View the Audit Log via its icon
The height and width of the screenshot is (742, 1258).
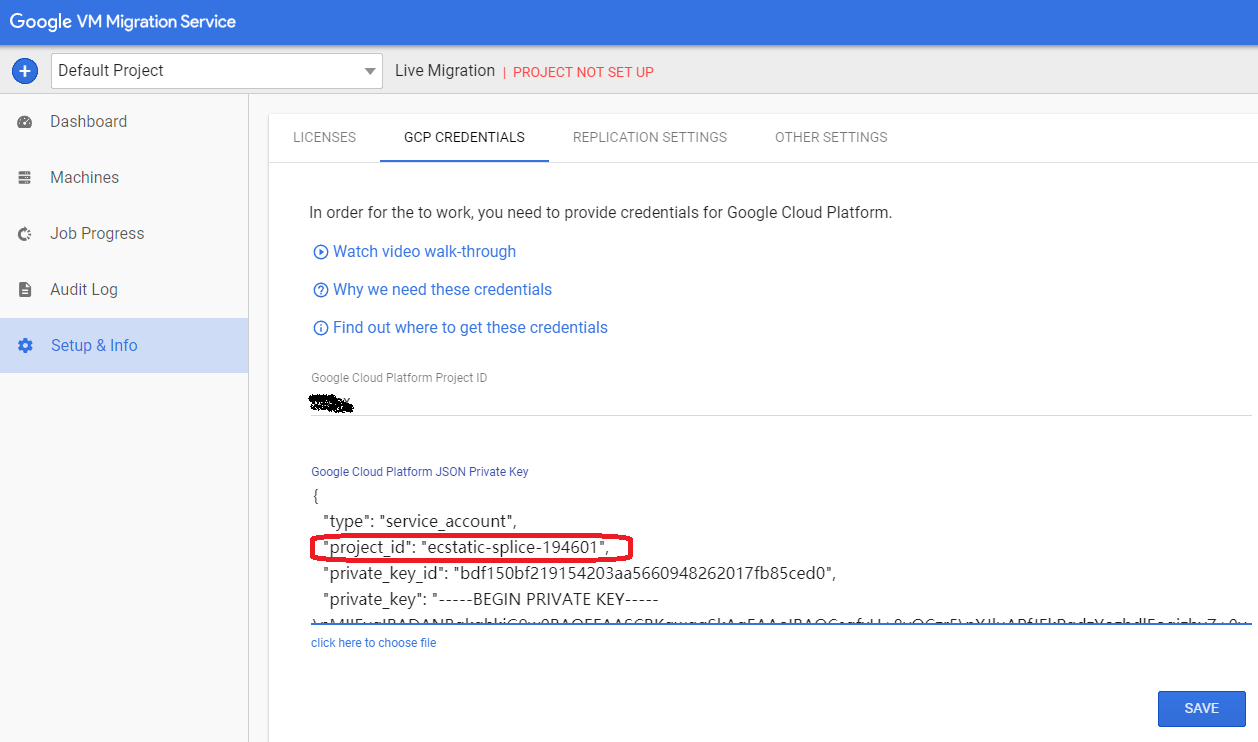point(23,289)
